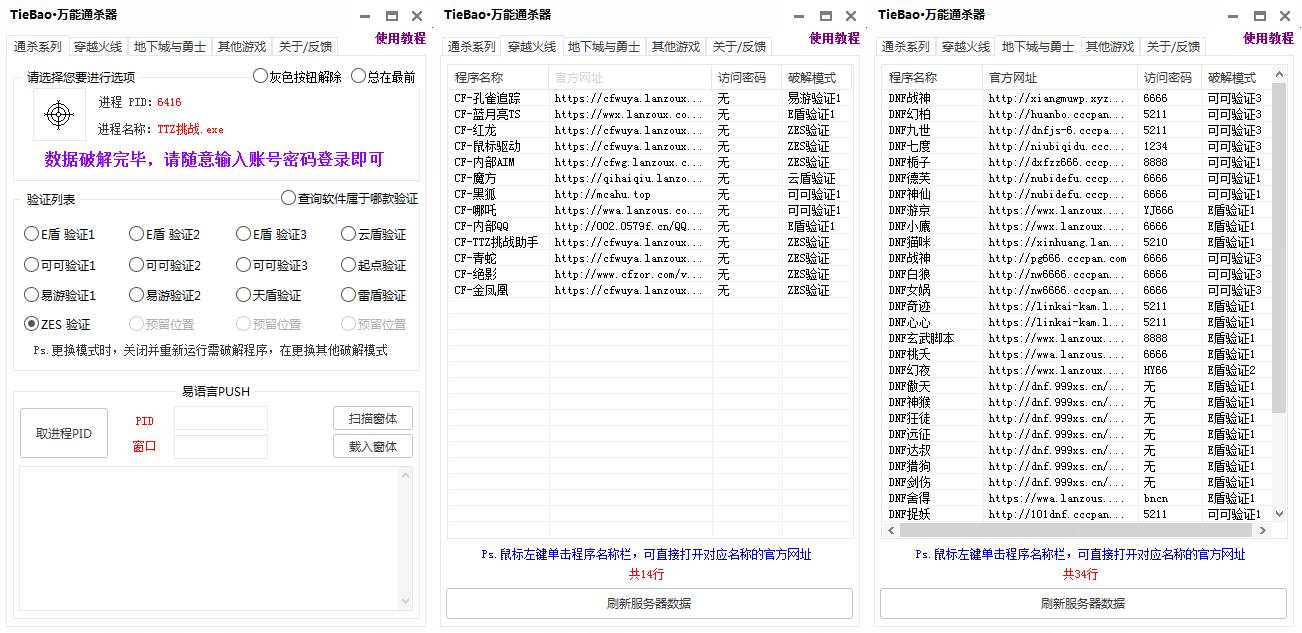This screenshot has height=633, width=1302.
Task: Click the PID input field
Action: pos(220,418)
